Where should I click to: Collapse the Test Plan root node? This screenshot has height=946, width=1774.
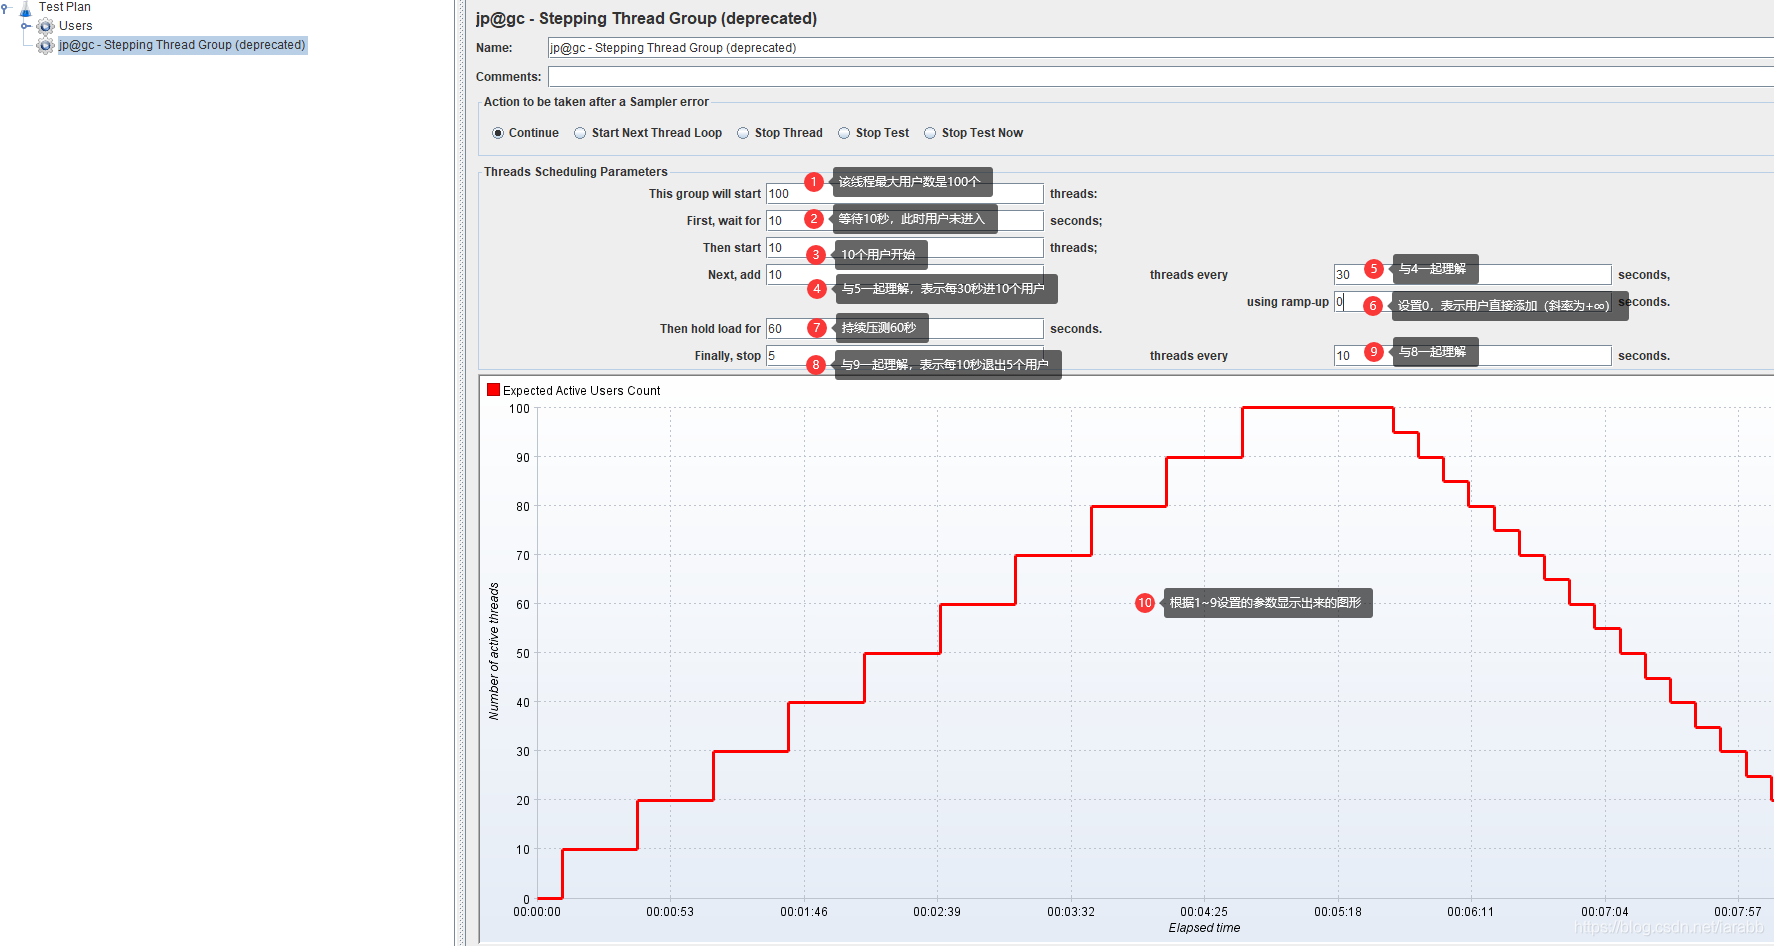pos(5,8)
